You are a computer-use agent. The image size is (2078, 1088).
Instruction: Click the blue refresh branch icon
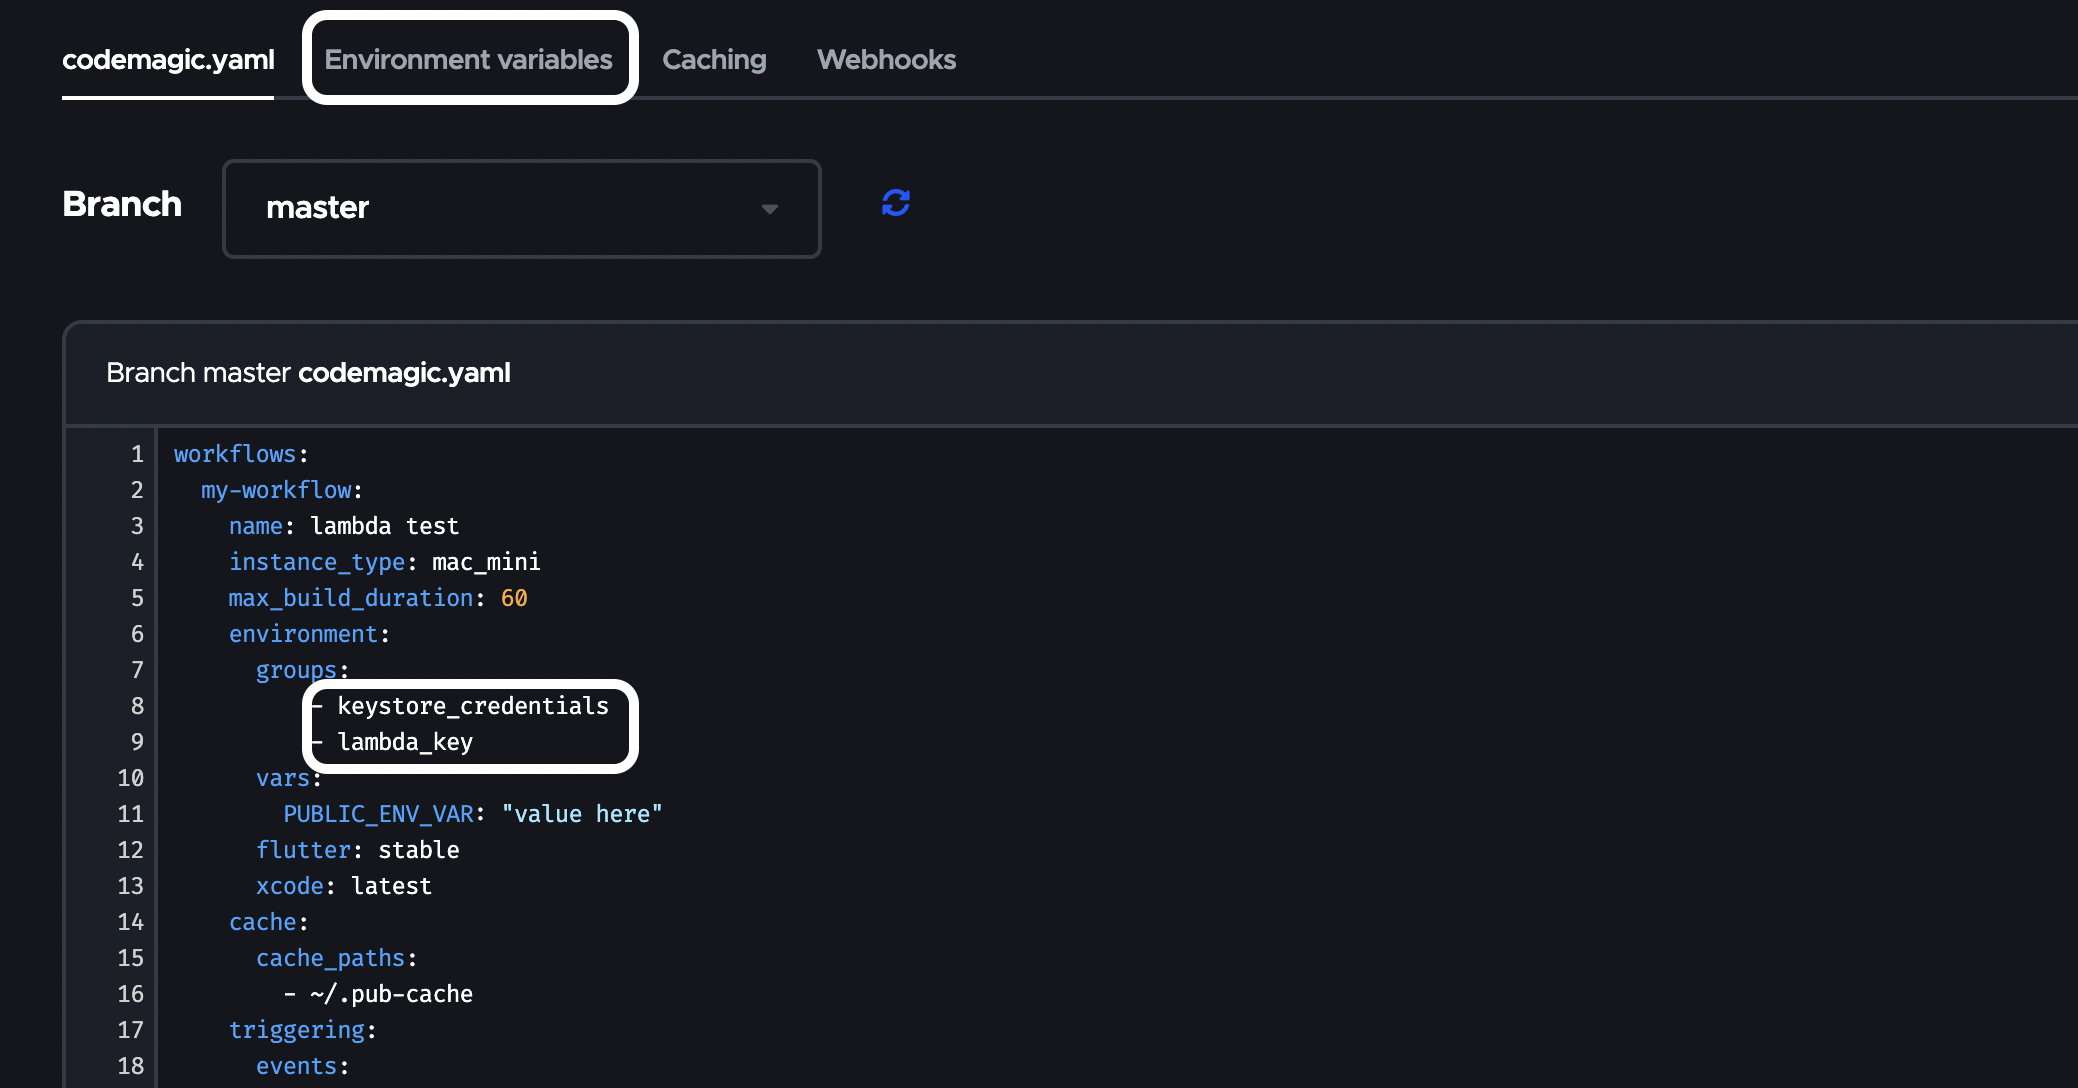point(895,203)
